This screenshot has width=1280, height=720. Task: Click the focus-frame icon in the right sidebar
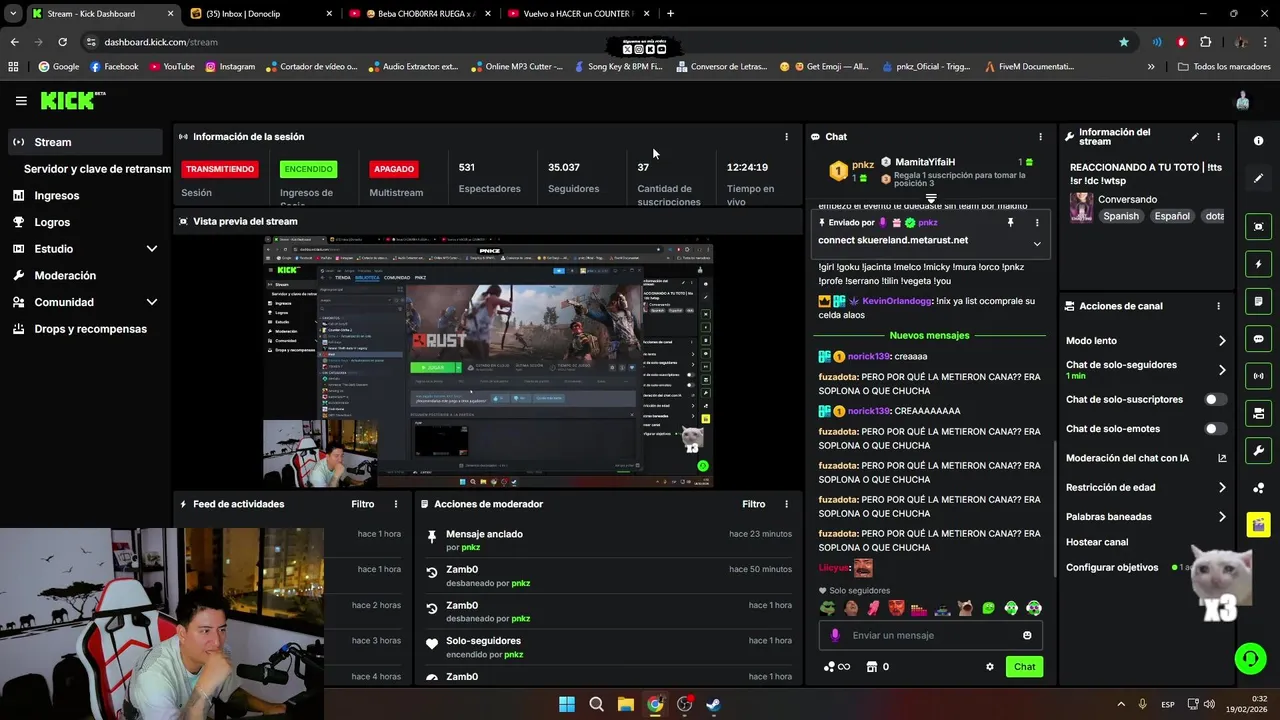point(1259,227)
